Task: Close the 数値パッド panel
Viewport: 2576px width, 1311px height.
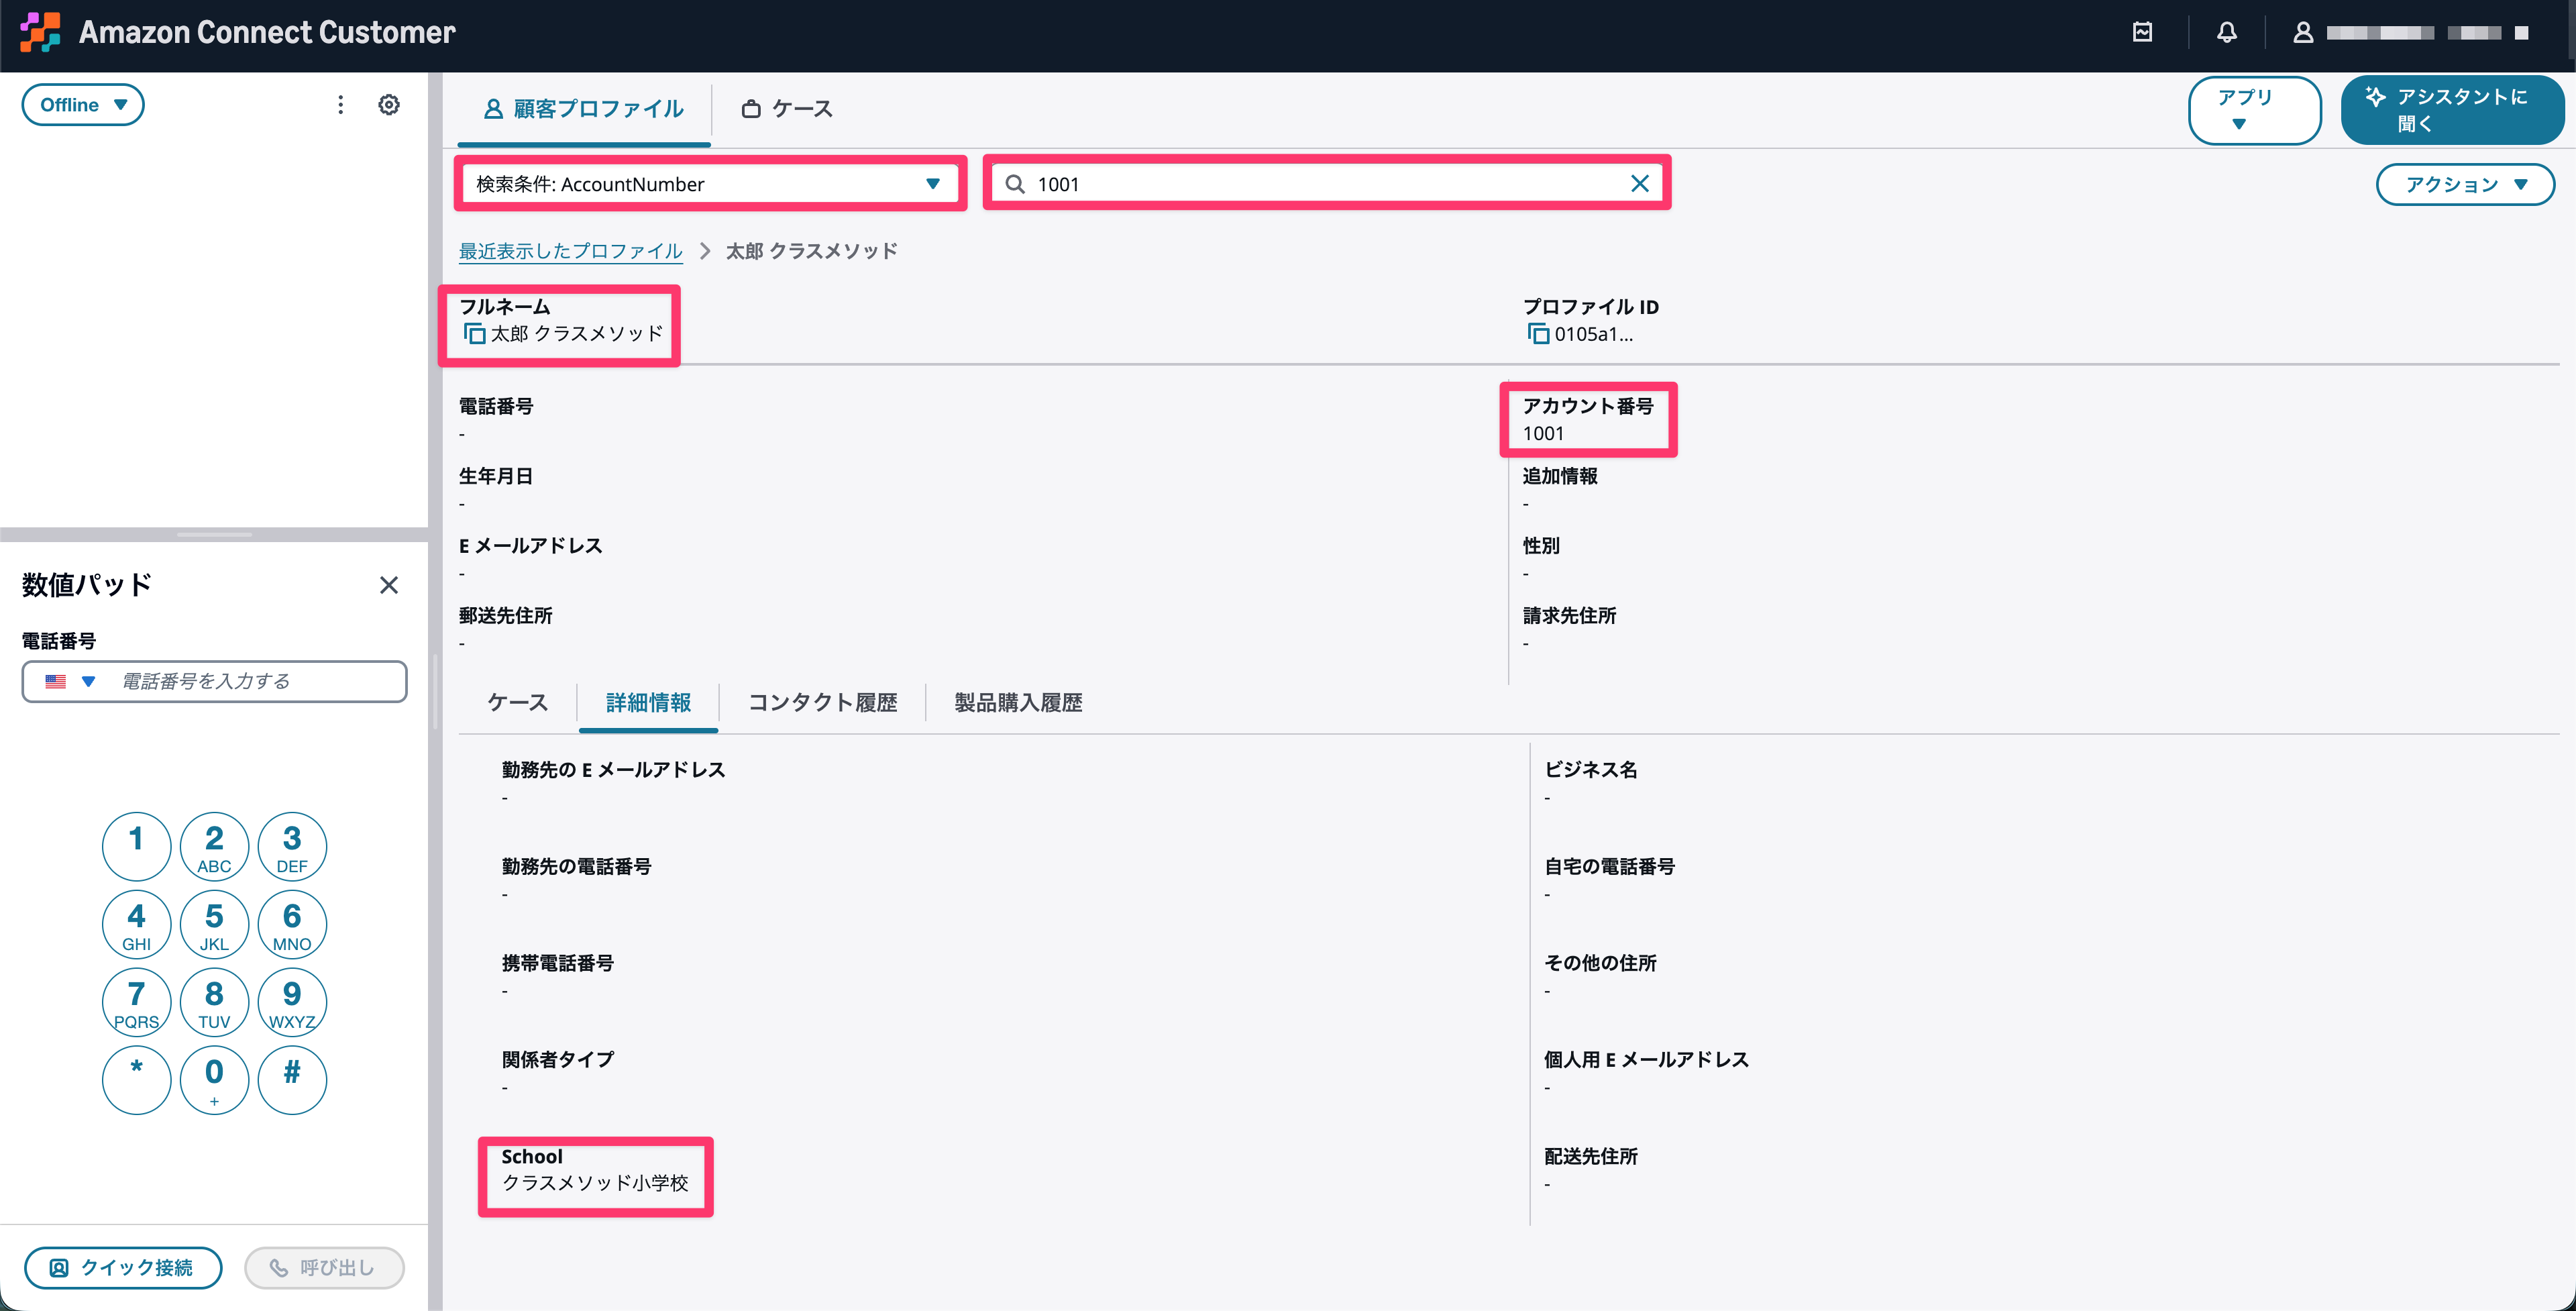Action: [x=389, y=585]
